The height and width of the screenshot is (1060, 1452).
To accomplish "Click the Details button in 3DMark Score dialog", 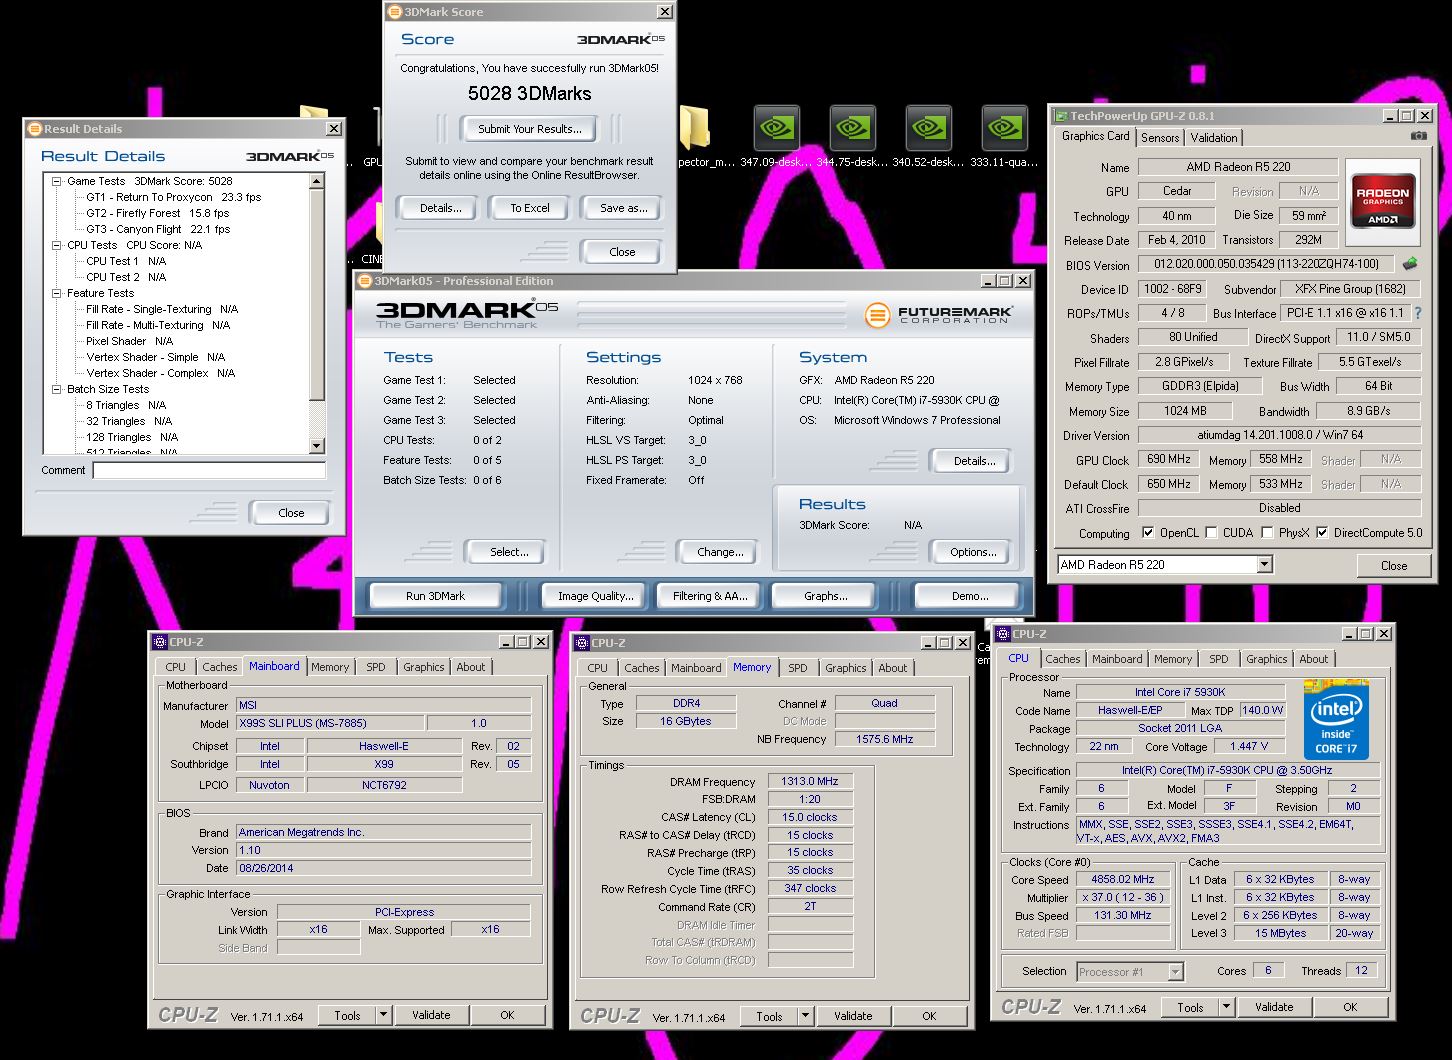I will 440,208.
